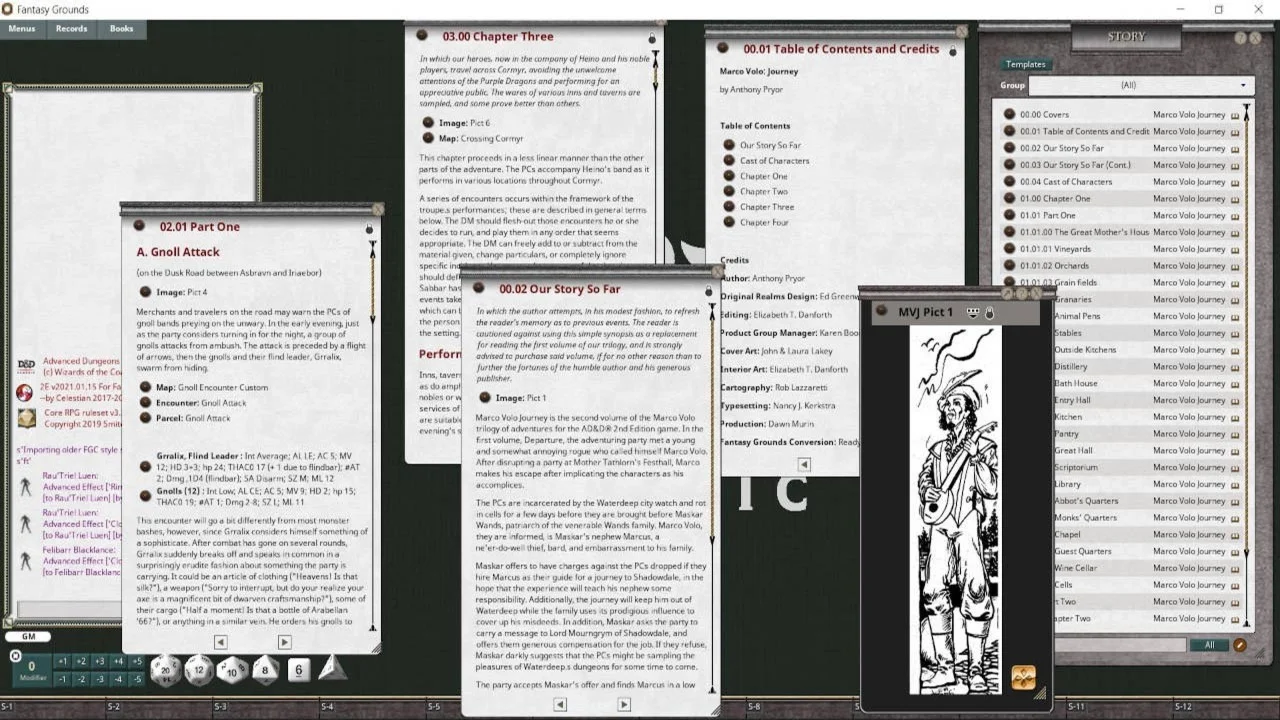Go to the previous page in Table of Contents
1280x720 pixels.
tap(803, 464)
